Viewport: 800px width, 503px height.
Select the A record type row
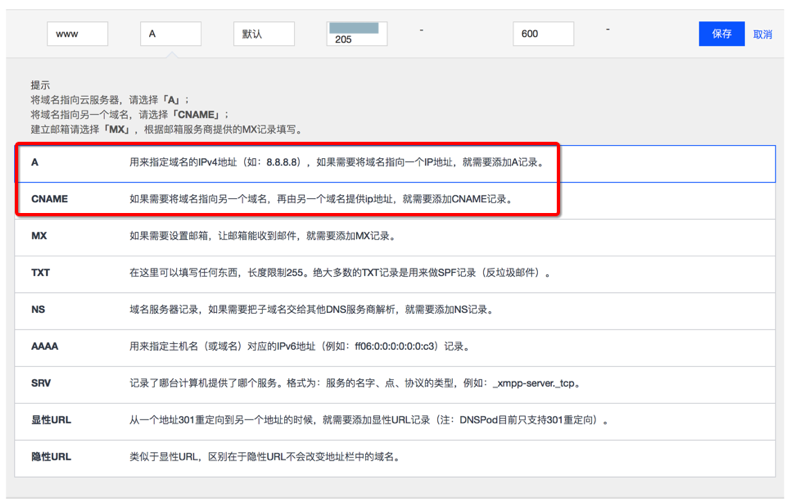point(395,164)
